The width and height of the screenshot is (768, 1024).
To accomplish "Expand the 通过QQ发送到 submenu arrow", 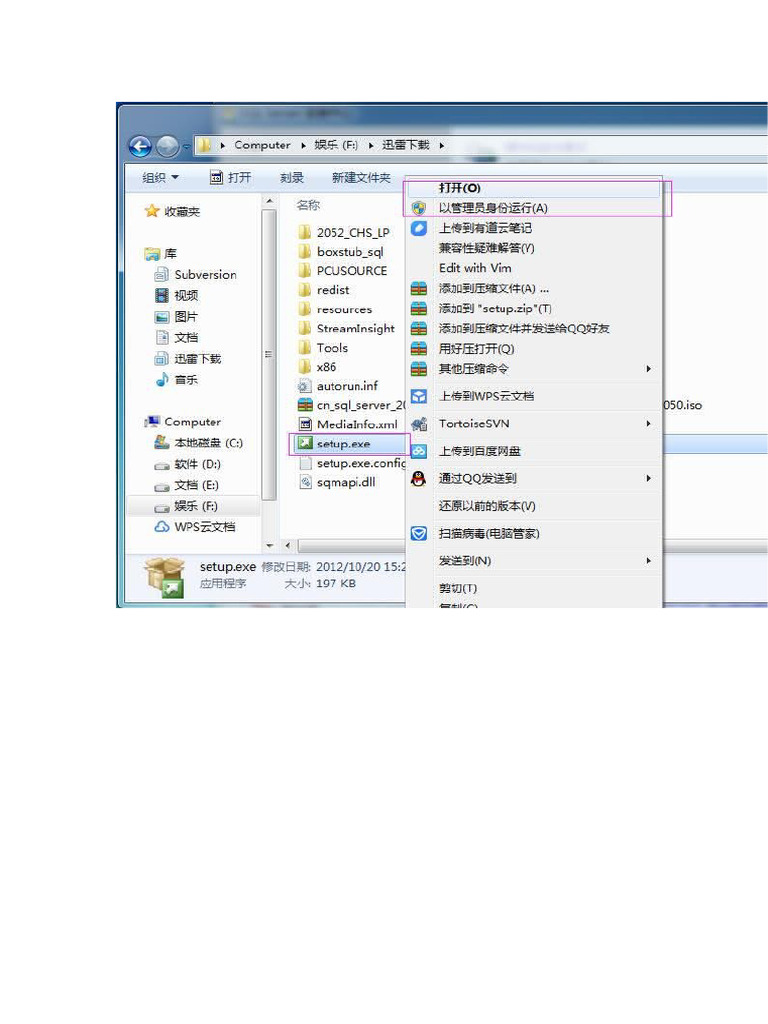I will [x=648, y=479].
